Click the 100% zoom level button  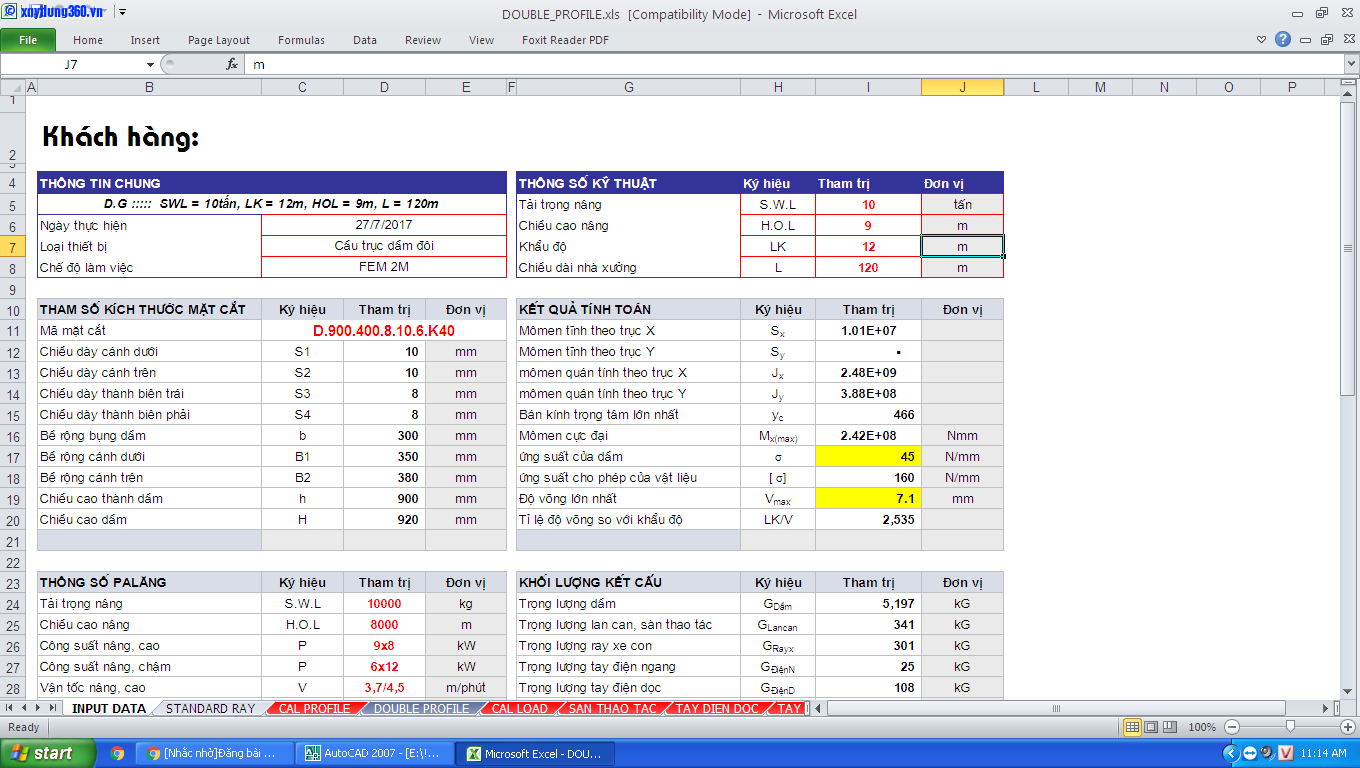pyautogui.click(x=1202, y=727)
